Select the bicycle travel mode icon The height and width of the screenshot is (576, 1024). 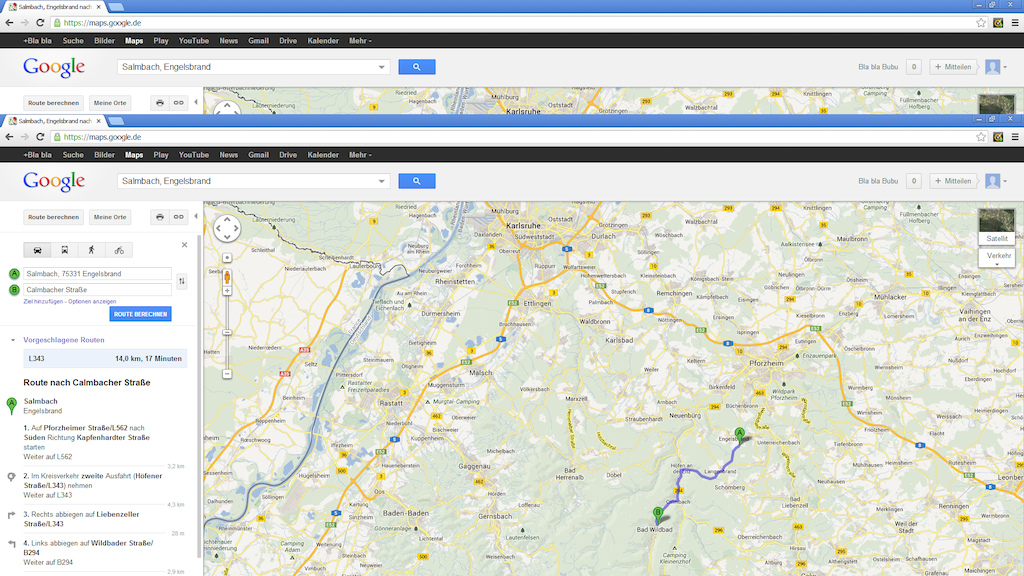click(x=119, y=250)
